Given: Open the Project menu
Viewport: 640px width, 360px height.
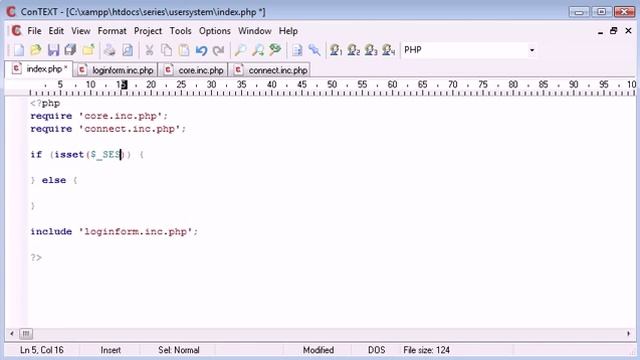Looking at the screenshot, I should click(148, 31).
